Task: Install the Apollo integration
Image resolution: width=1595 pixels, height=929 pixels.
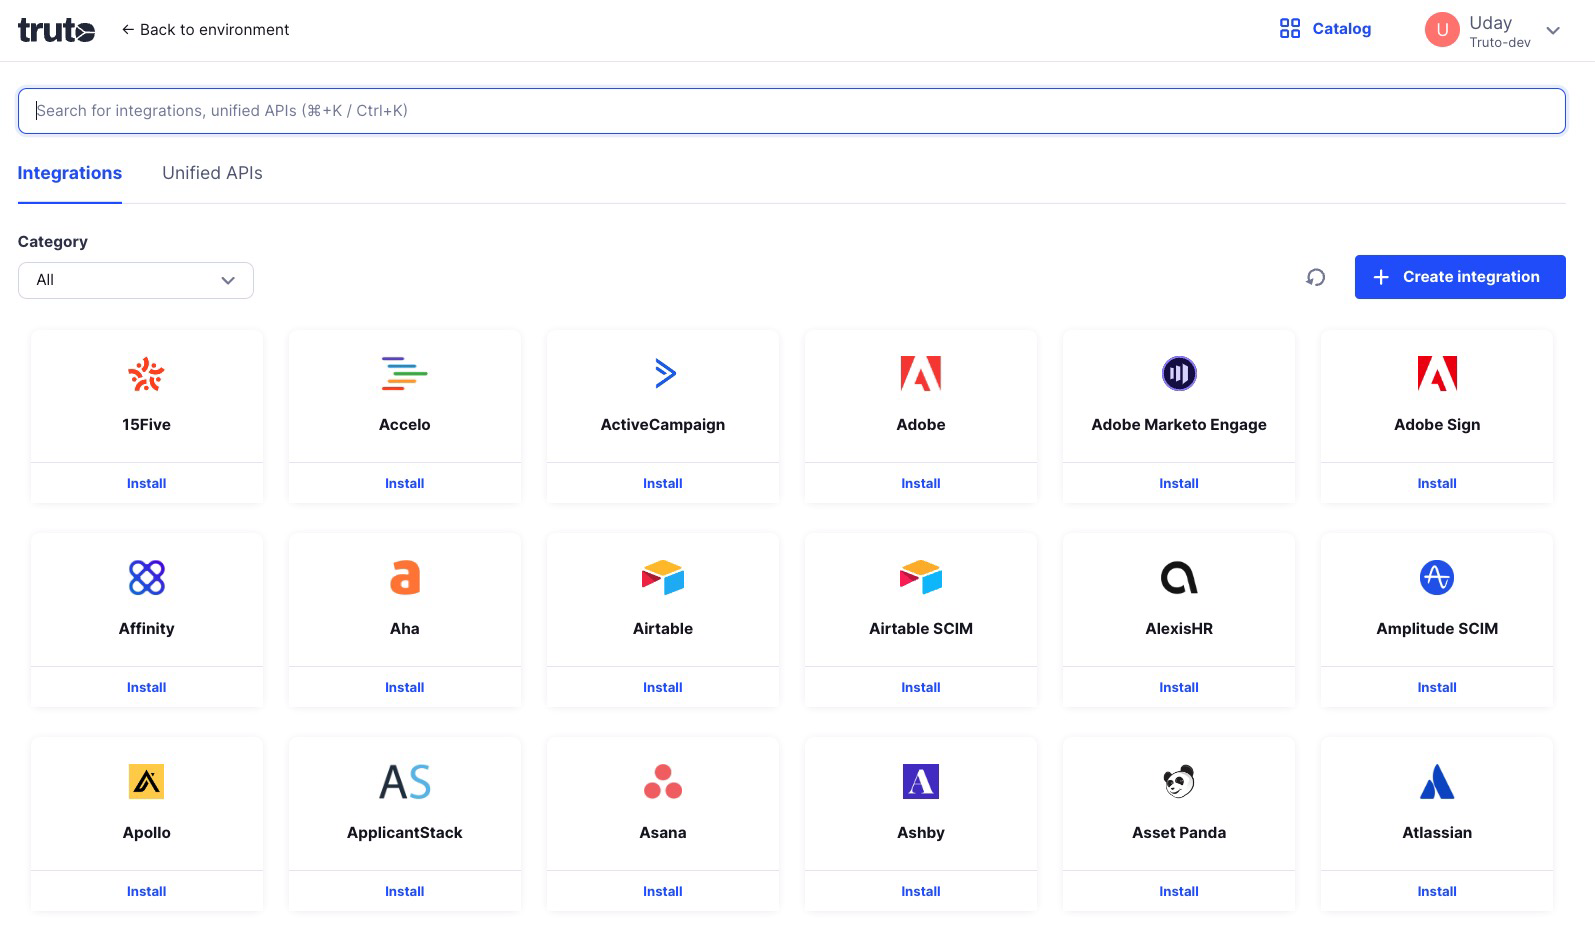Action: tap(146, 891)
